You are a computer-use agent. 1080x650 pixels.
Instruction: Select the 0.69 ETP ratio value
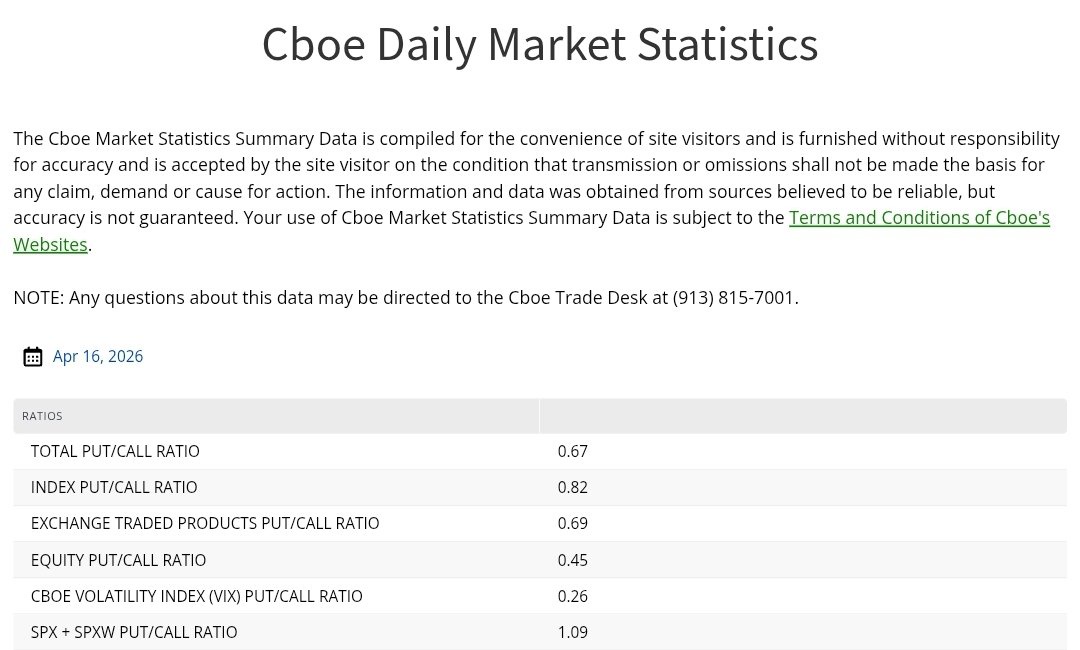point(572,523)
